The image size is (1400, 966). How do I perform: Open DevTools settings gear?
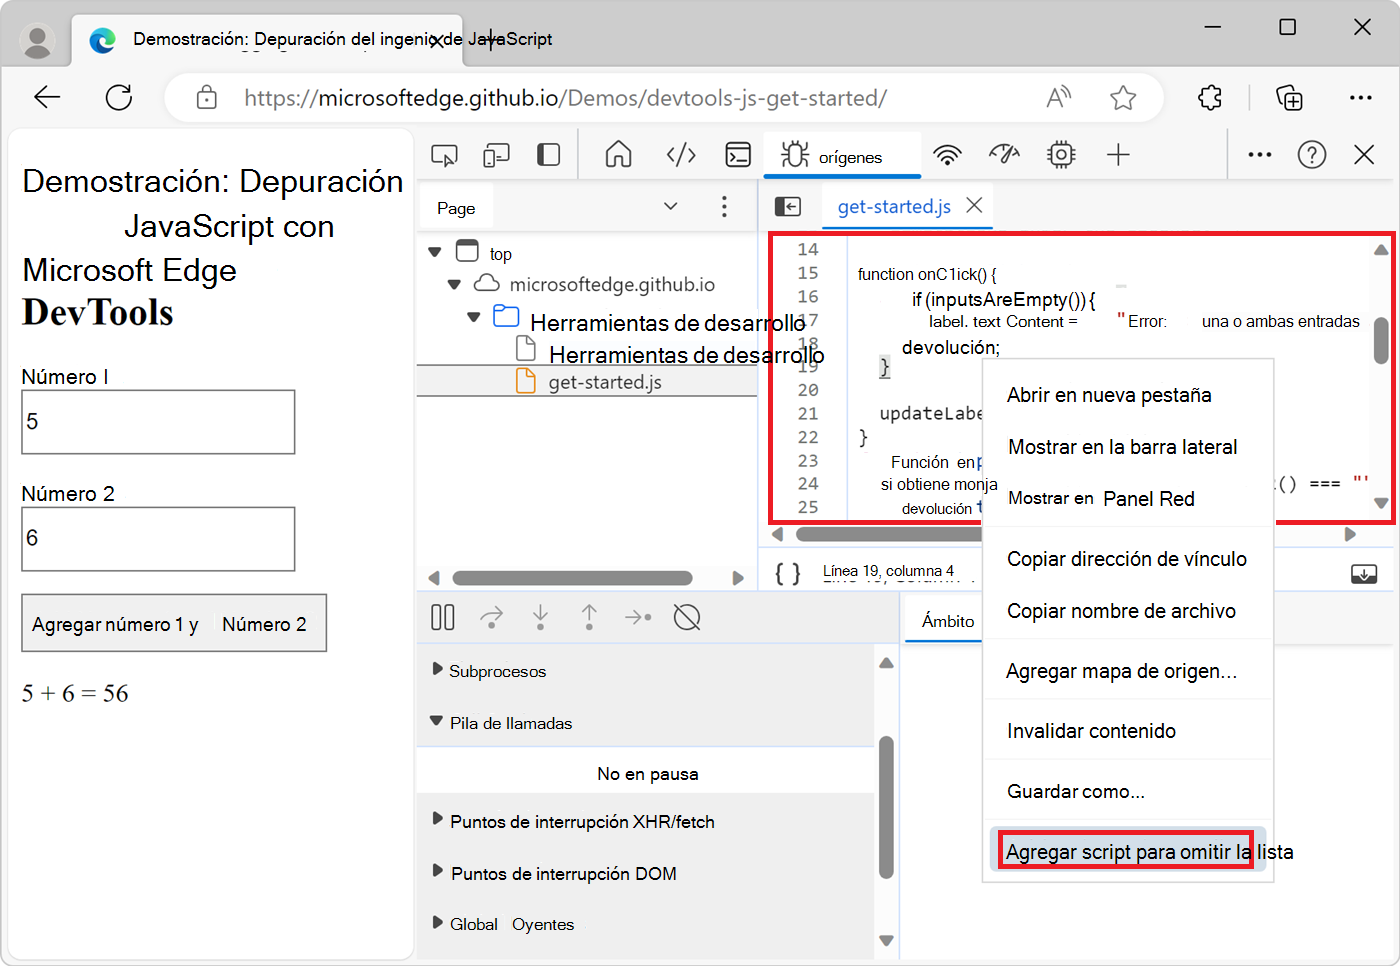(1061, 155)
